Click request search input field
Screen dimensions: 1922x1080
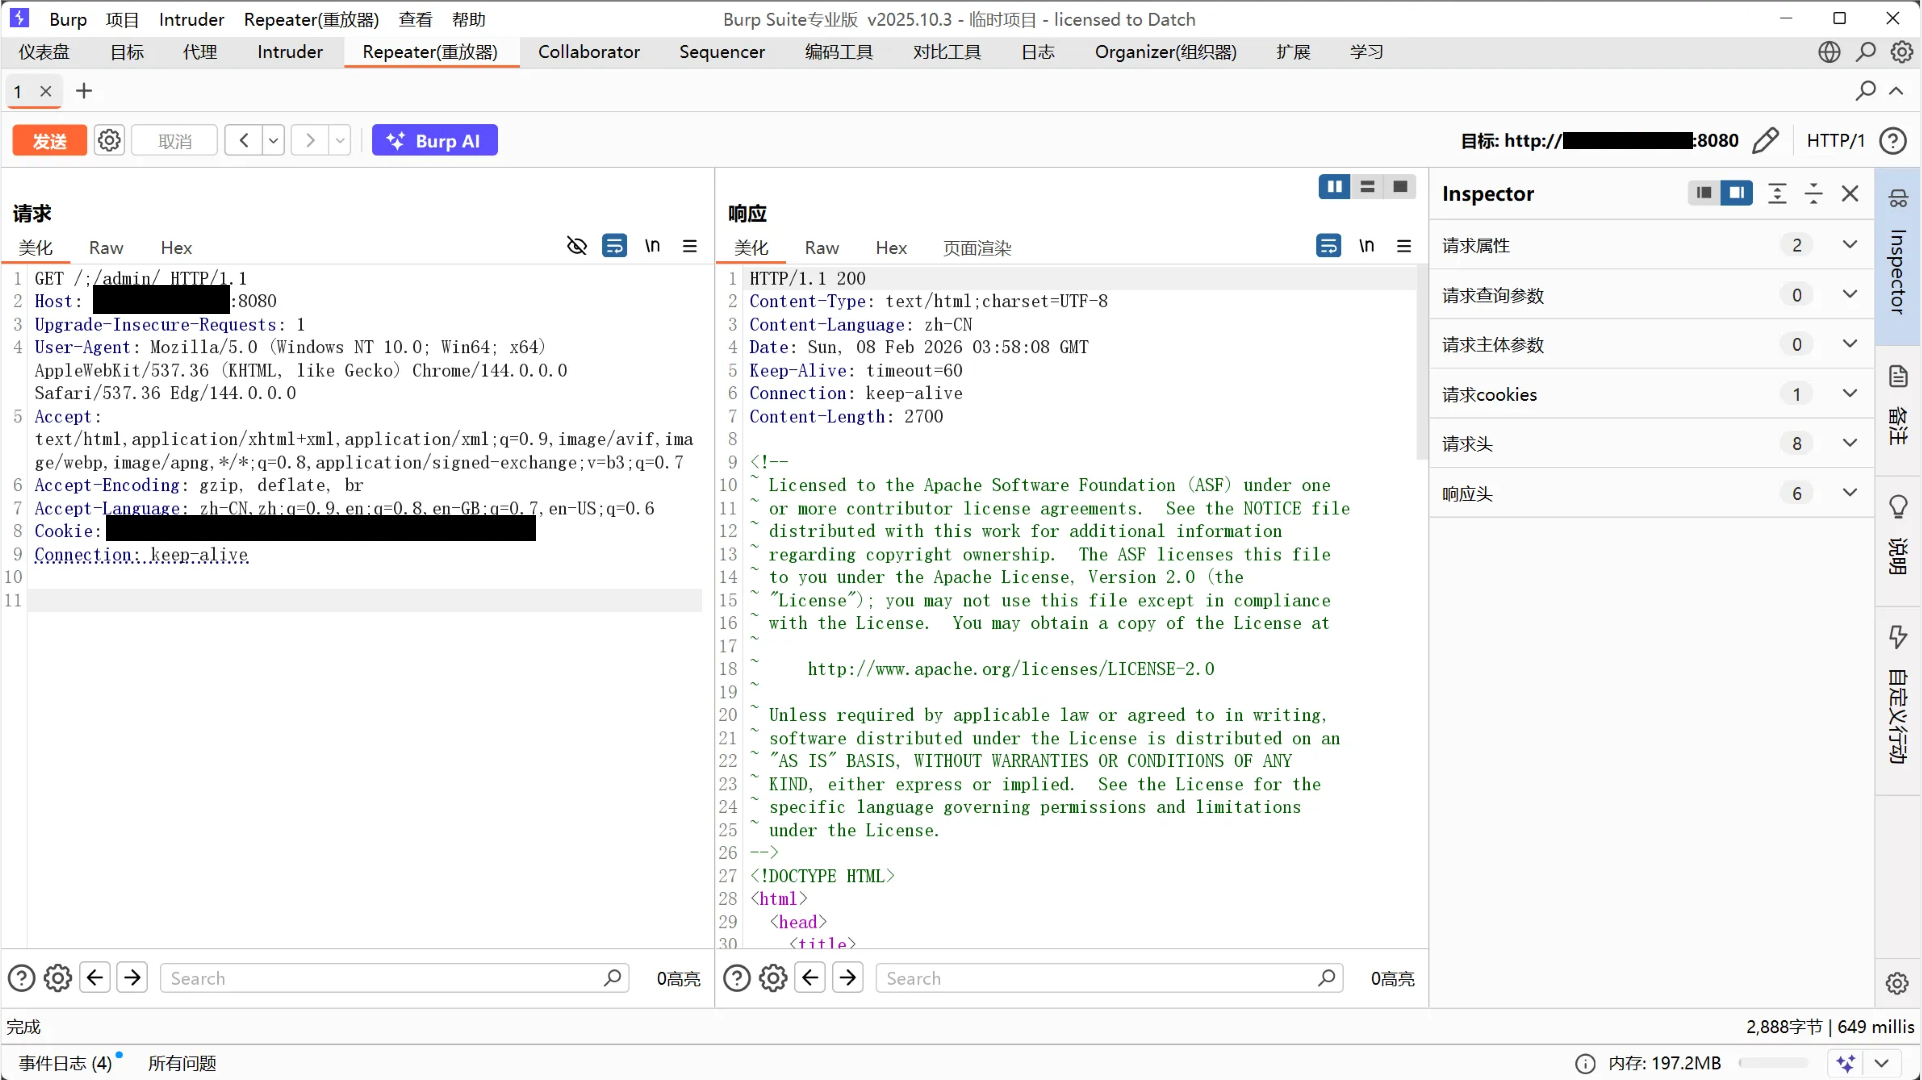pos(394,978)
